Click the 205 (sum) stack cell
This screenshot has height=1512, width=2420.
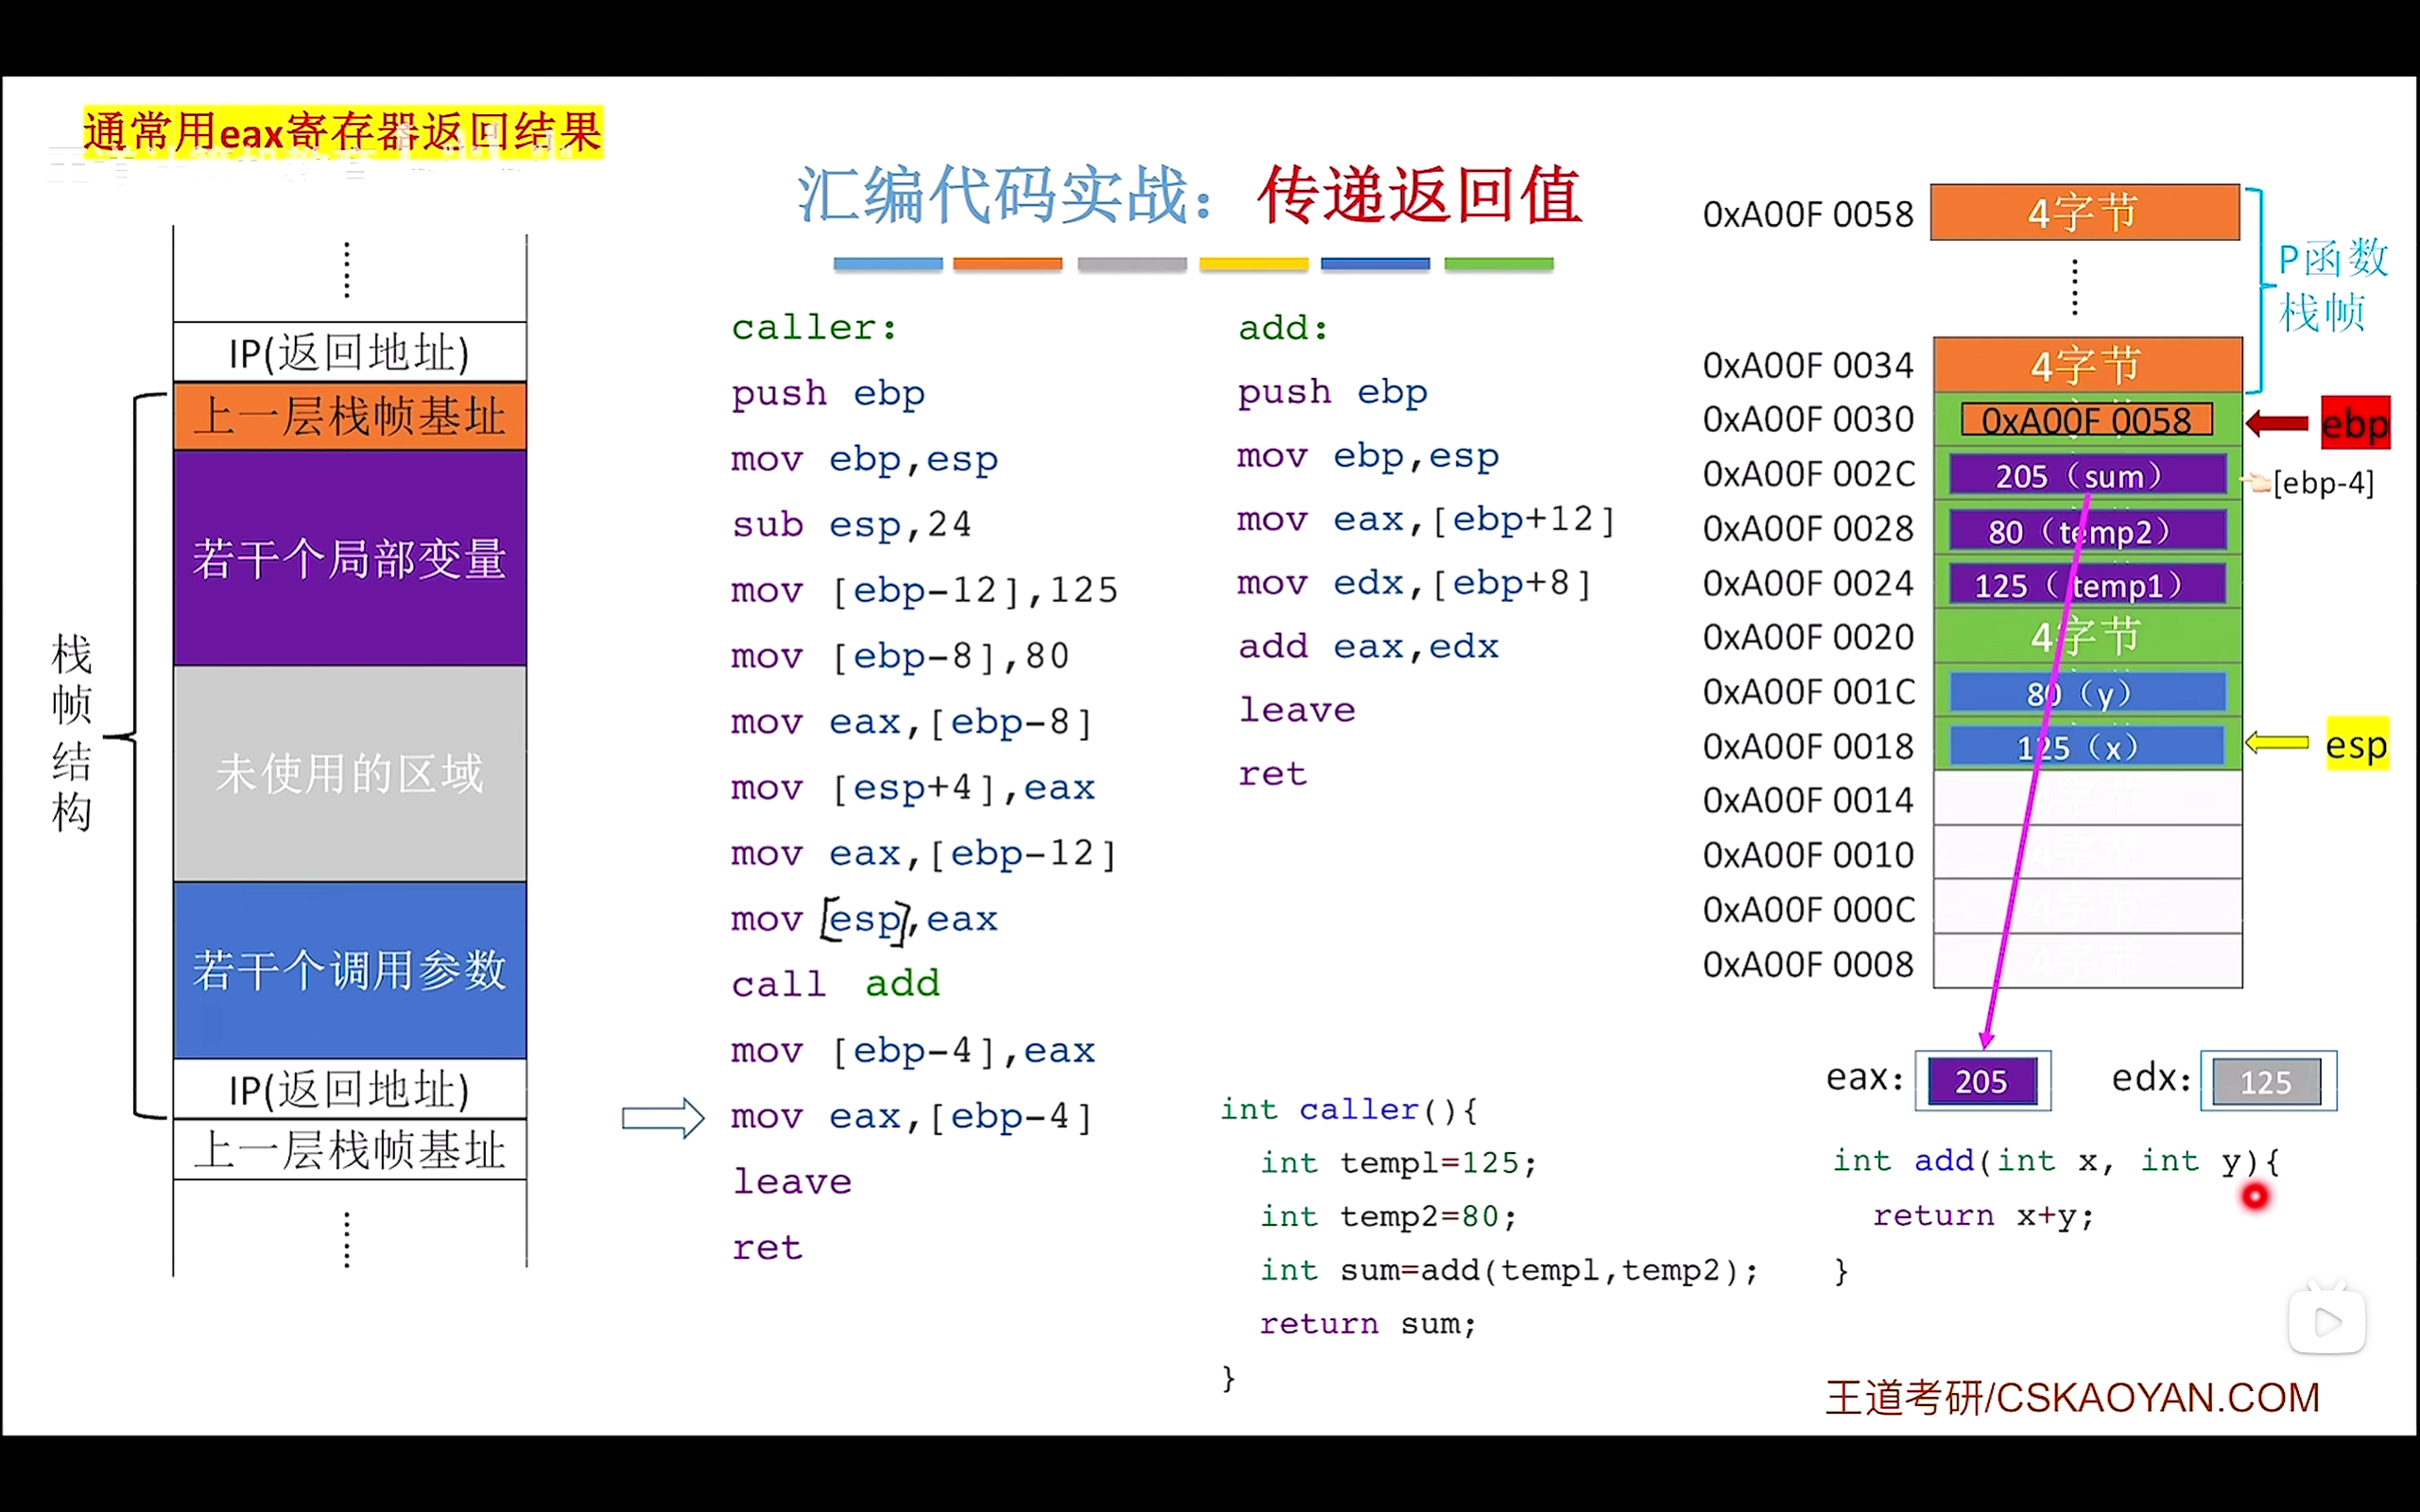pyautogui.click(x=2086, y=476)
